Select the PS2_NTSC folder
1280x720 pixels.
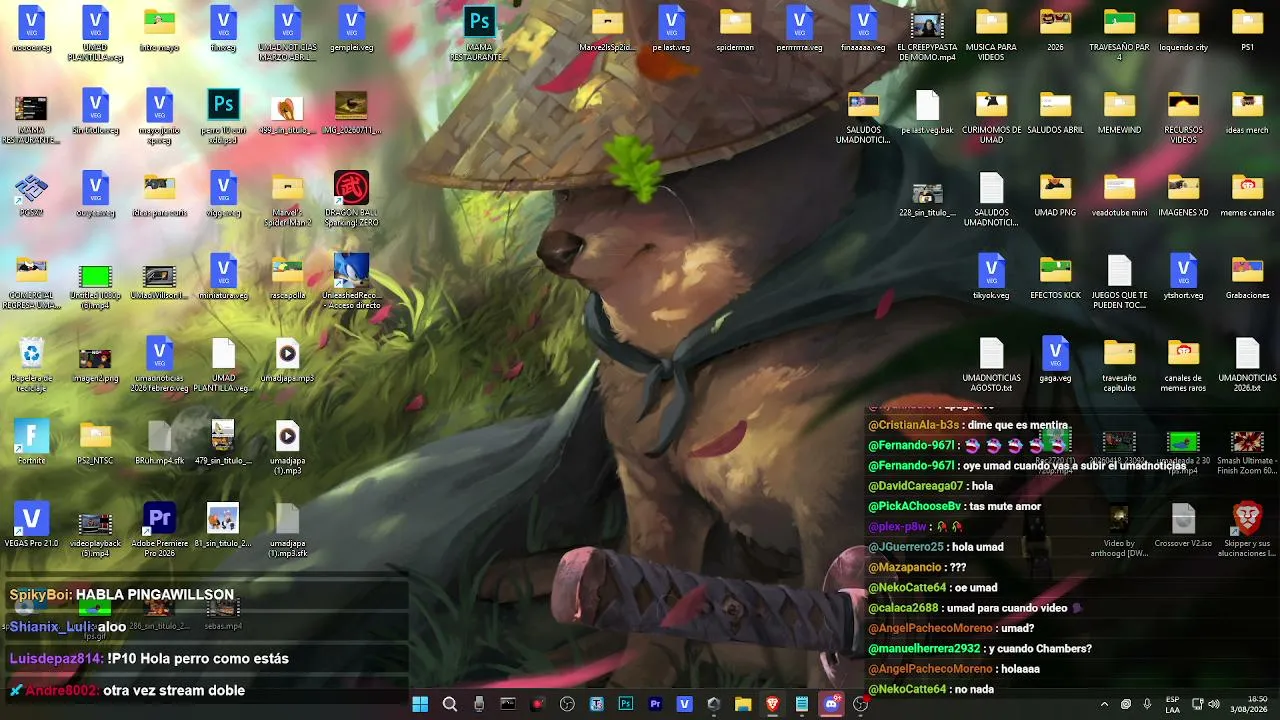tap(95, 442)
